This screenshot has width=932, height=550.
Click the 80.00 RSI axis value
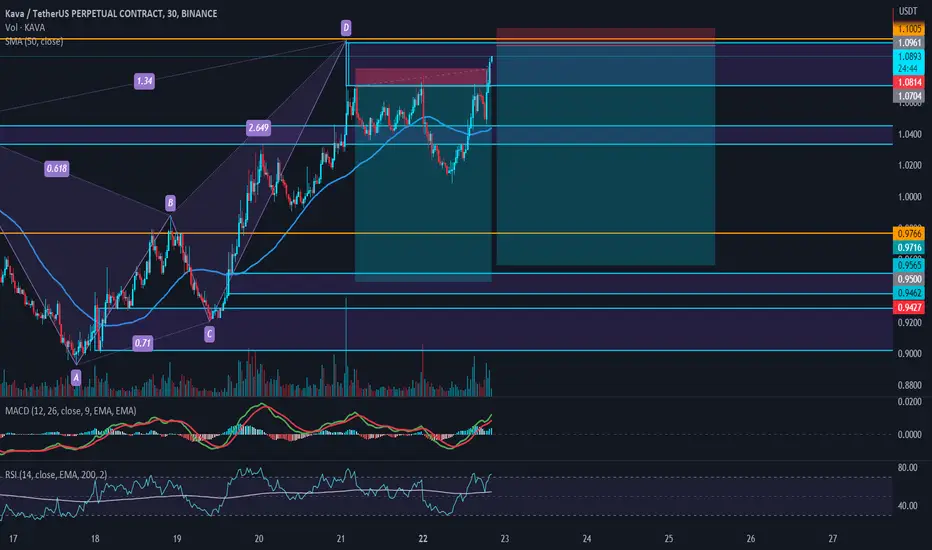pyautogui.click(x=908, y=468)
